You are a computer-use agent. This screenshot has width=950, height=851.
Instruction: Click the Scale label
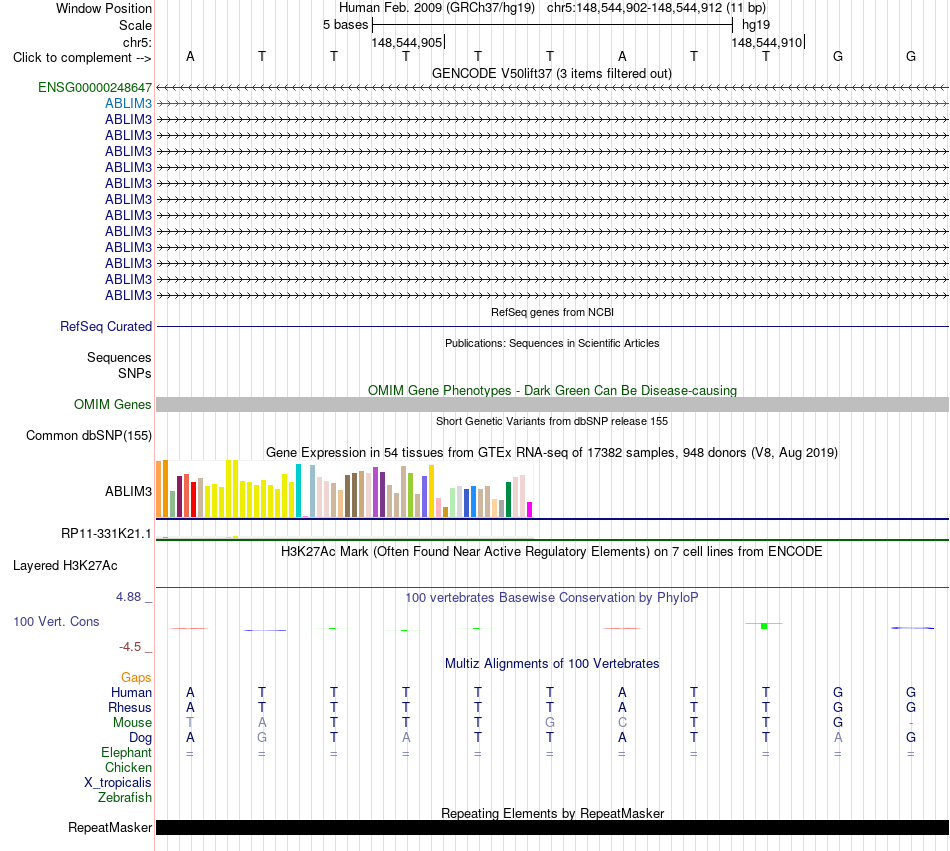(x=135, y=25)
